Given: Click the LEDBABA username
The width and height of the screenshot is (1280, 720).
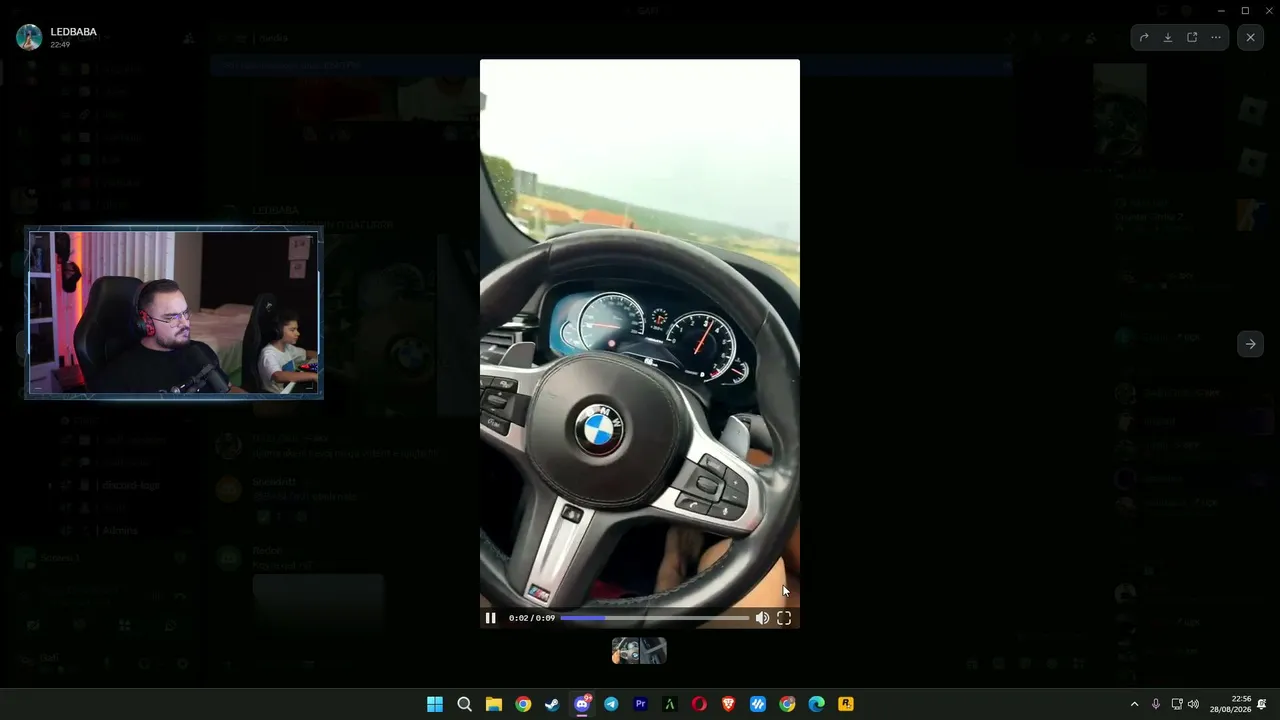Looking at the screenshot, I should (x=73, y=32).
